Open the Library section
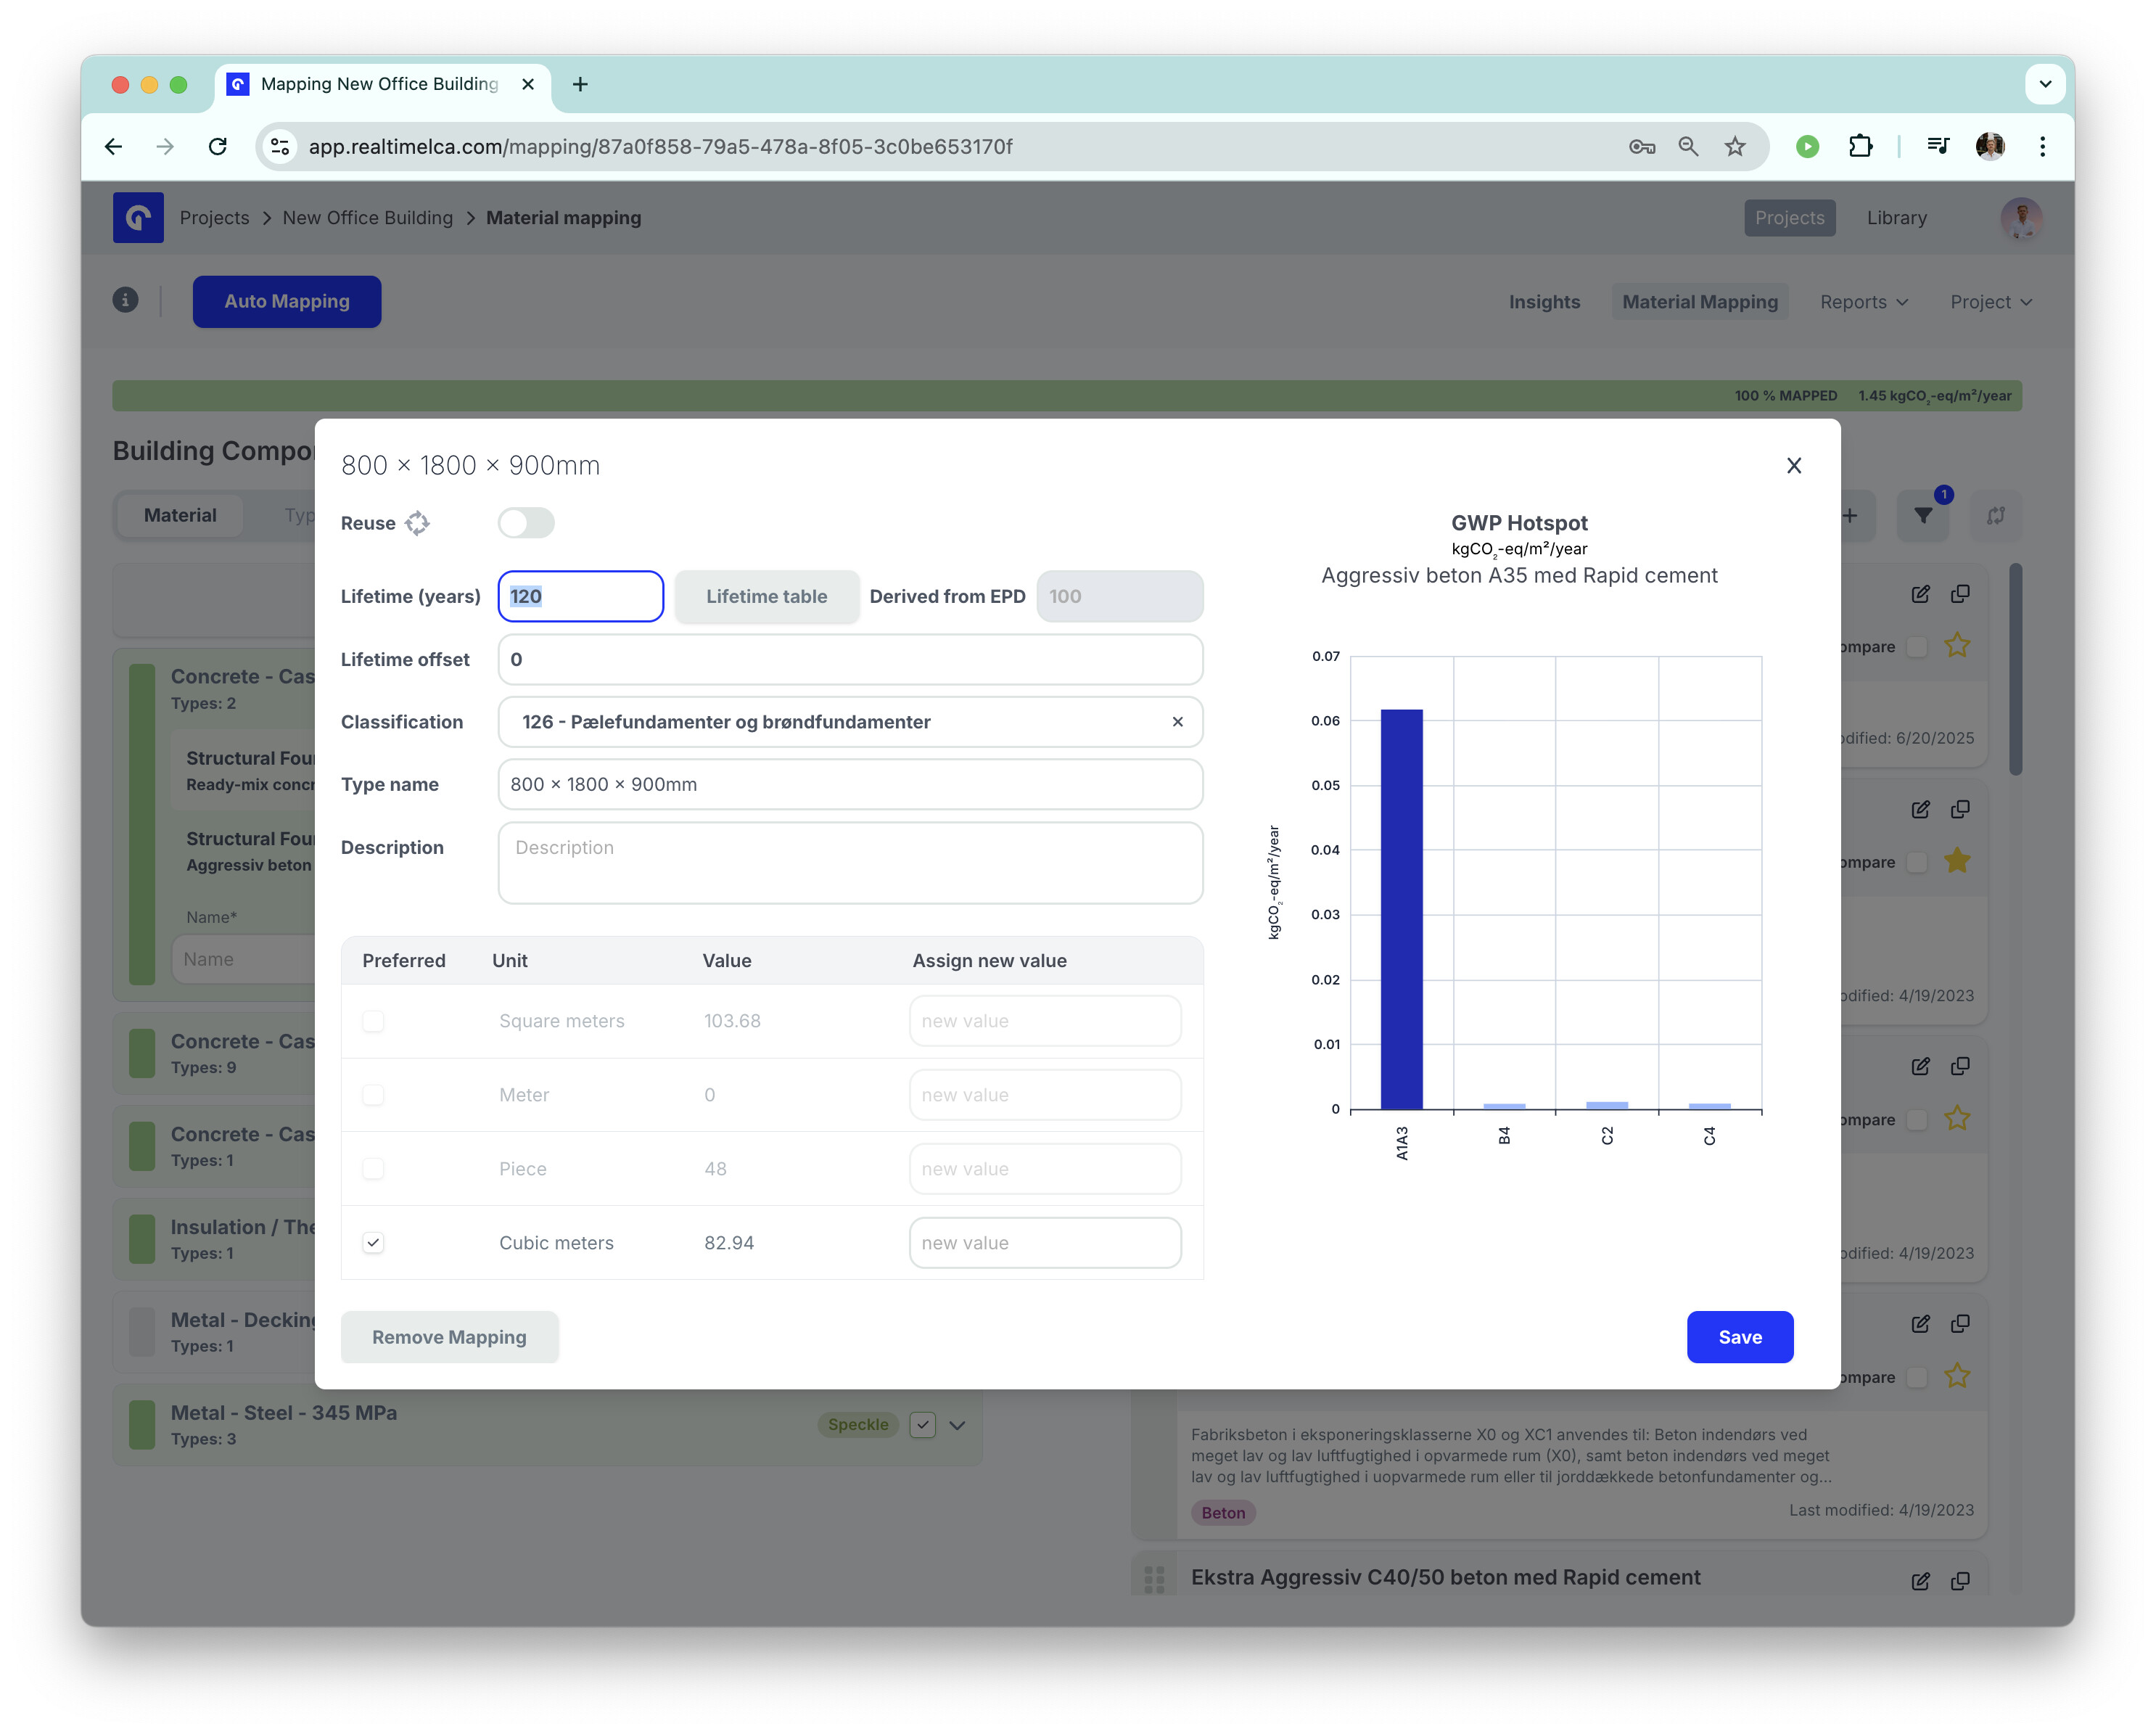The image size is (2156, 1734). tap(1896, 218)
